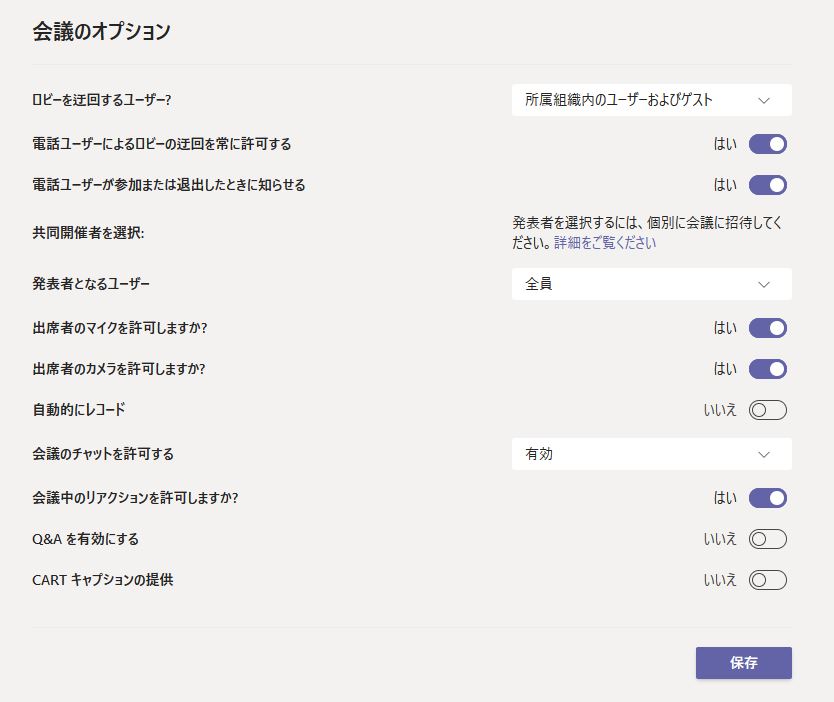Open 発表者となるユーザー dropdown showing 全員

[x=652, y=284]
